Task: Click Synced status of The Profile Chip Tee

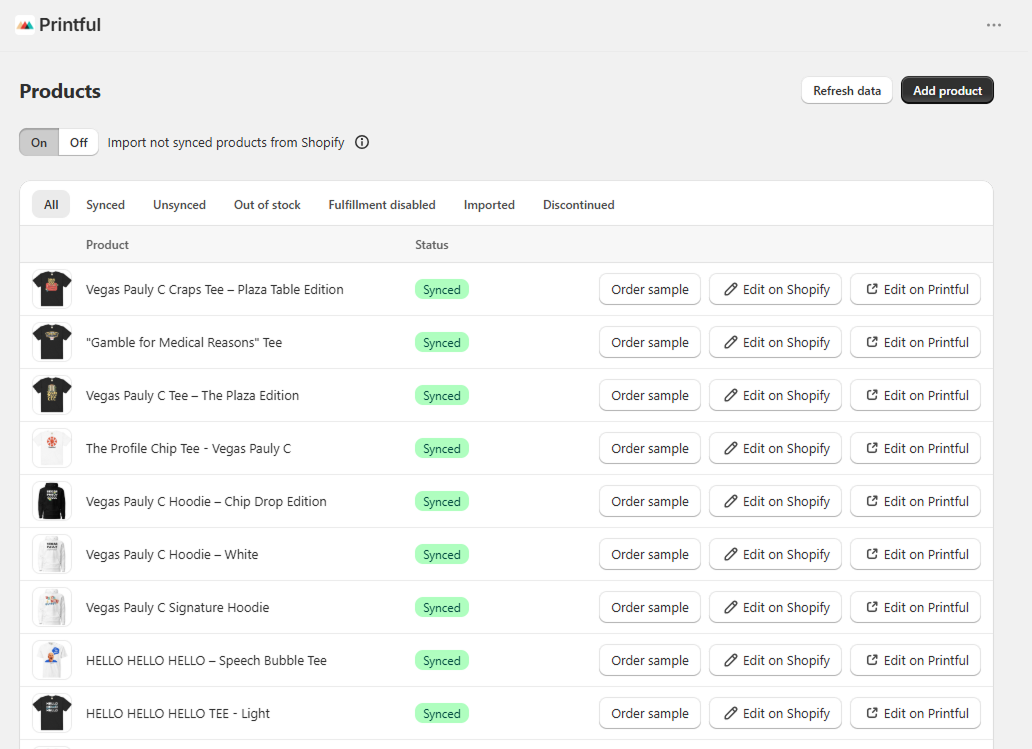Action: coord(442,449)
